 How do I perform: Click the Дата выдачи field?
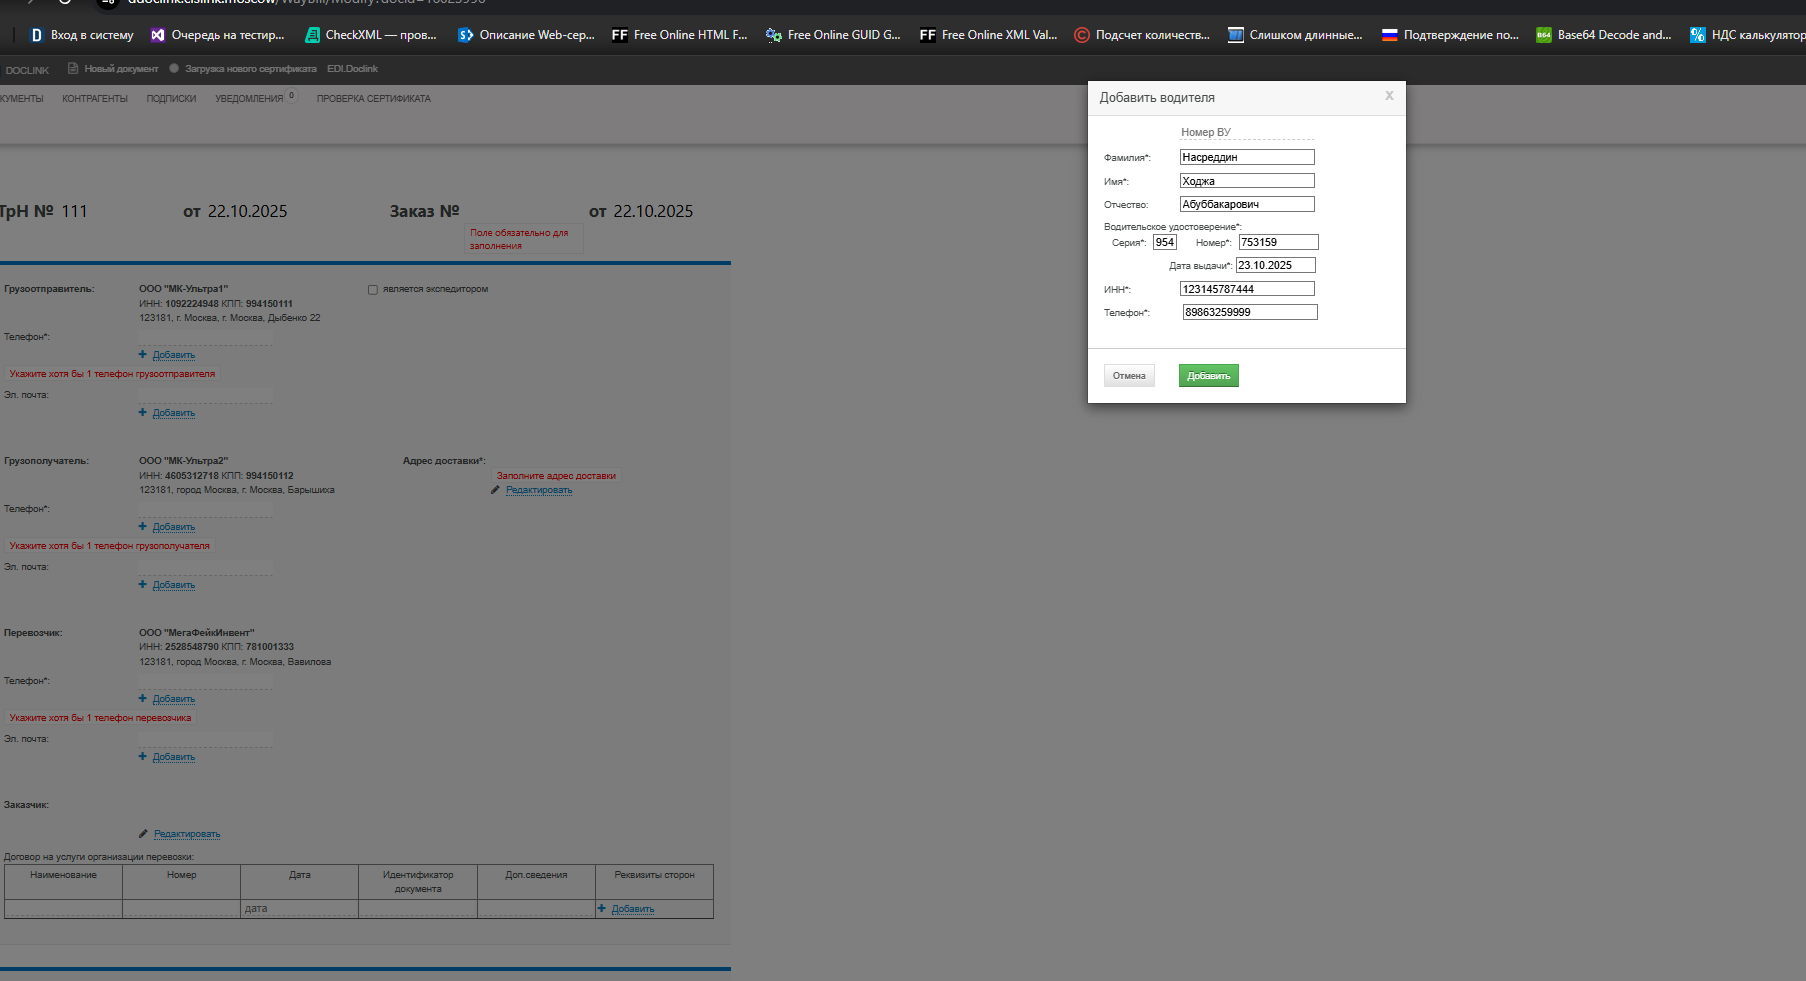point(1275,265)
